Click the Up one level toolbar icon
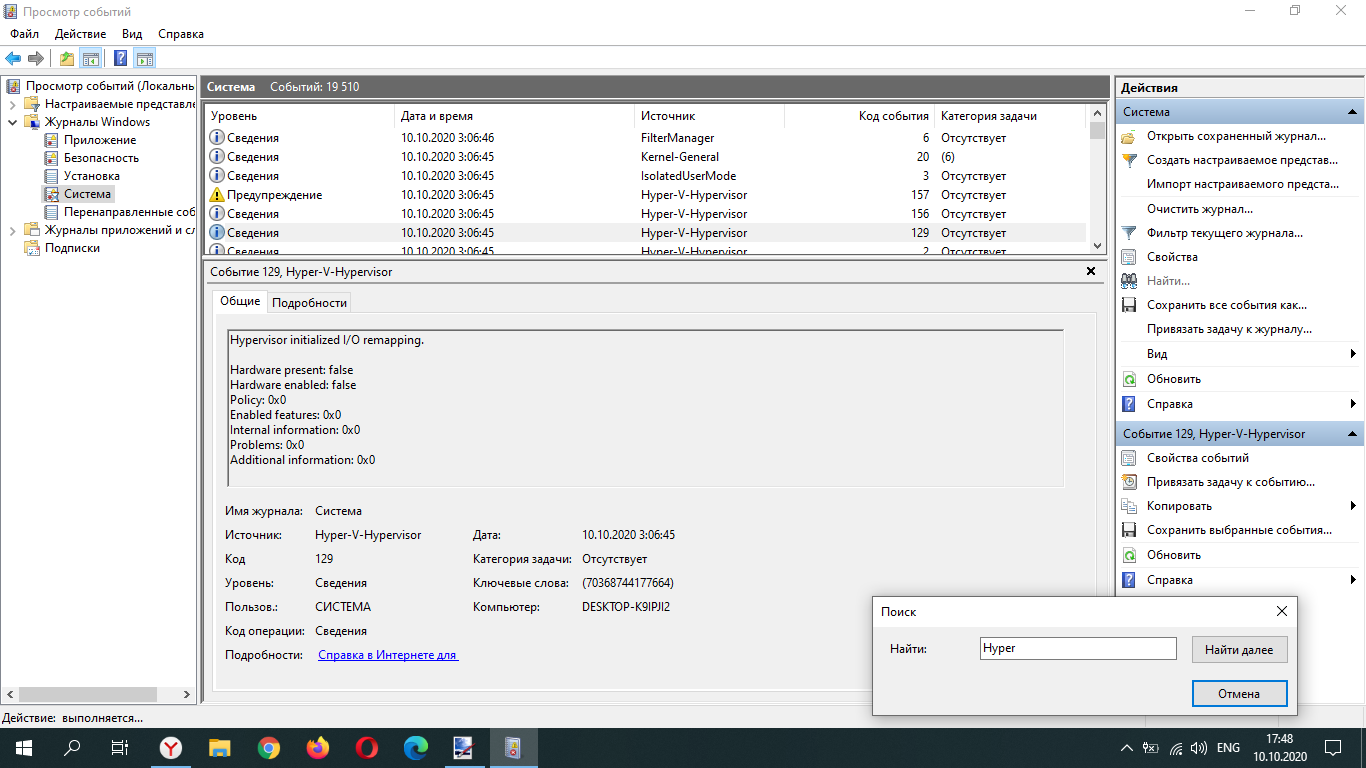 66,58
